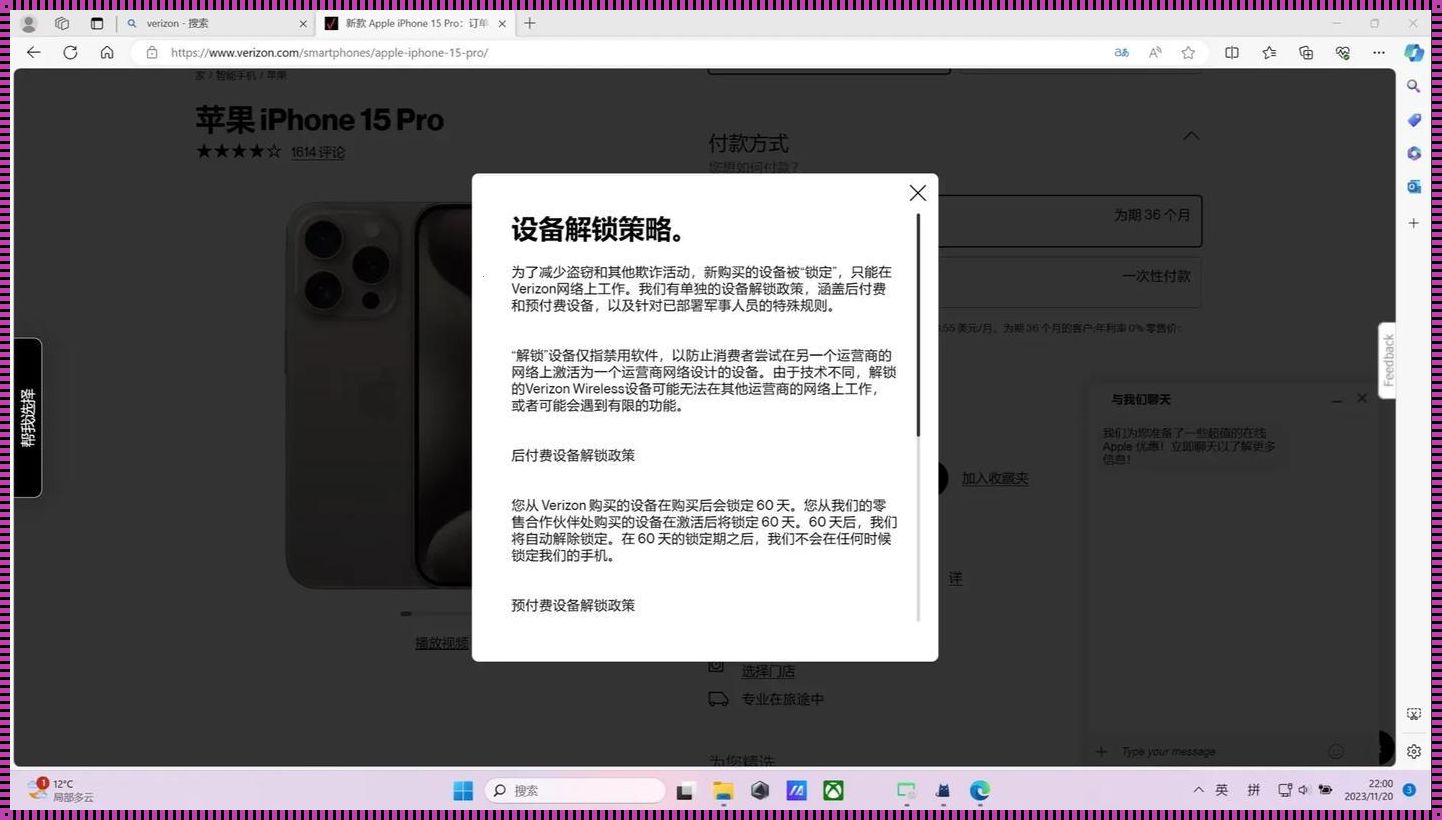Go back to the previous page
The width and height of the screenshot is (1442, 820).
click(x=33, y=52)
